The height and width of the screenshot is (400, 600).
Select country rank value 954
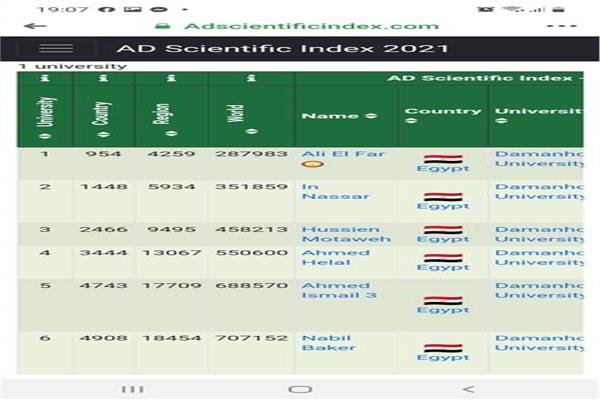104,154
